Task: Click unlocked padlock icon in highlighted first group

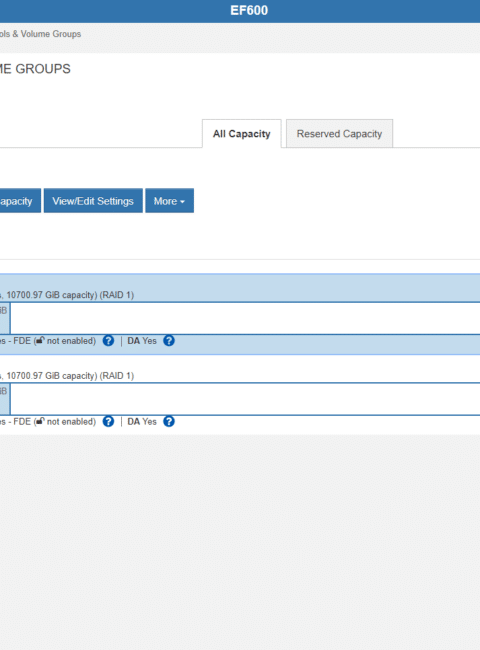Action: click(40, 340)
